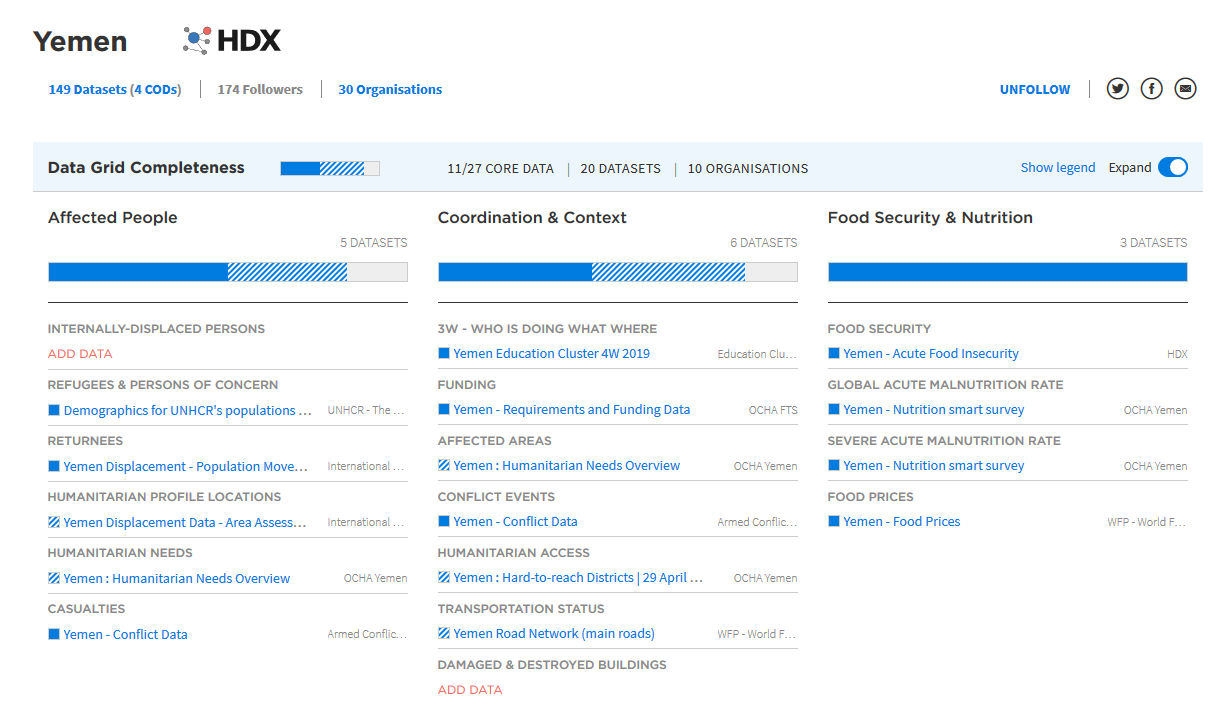Toggle the Expand switch off

pyautogui.click(x=1173, y=167)
